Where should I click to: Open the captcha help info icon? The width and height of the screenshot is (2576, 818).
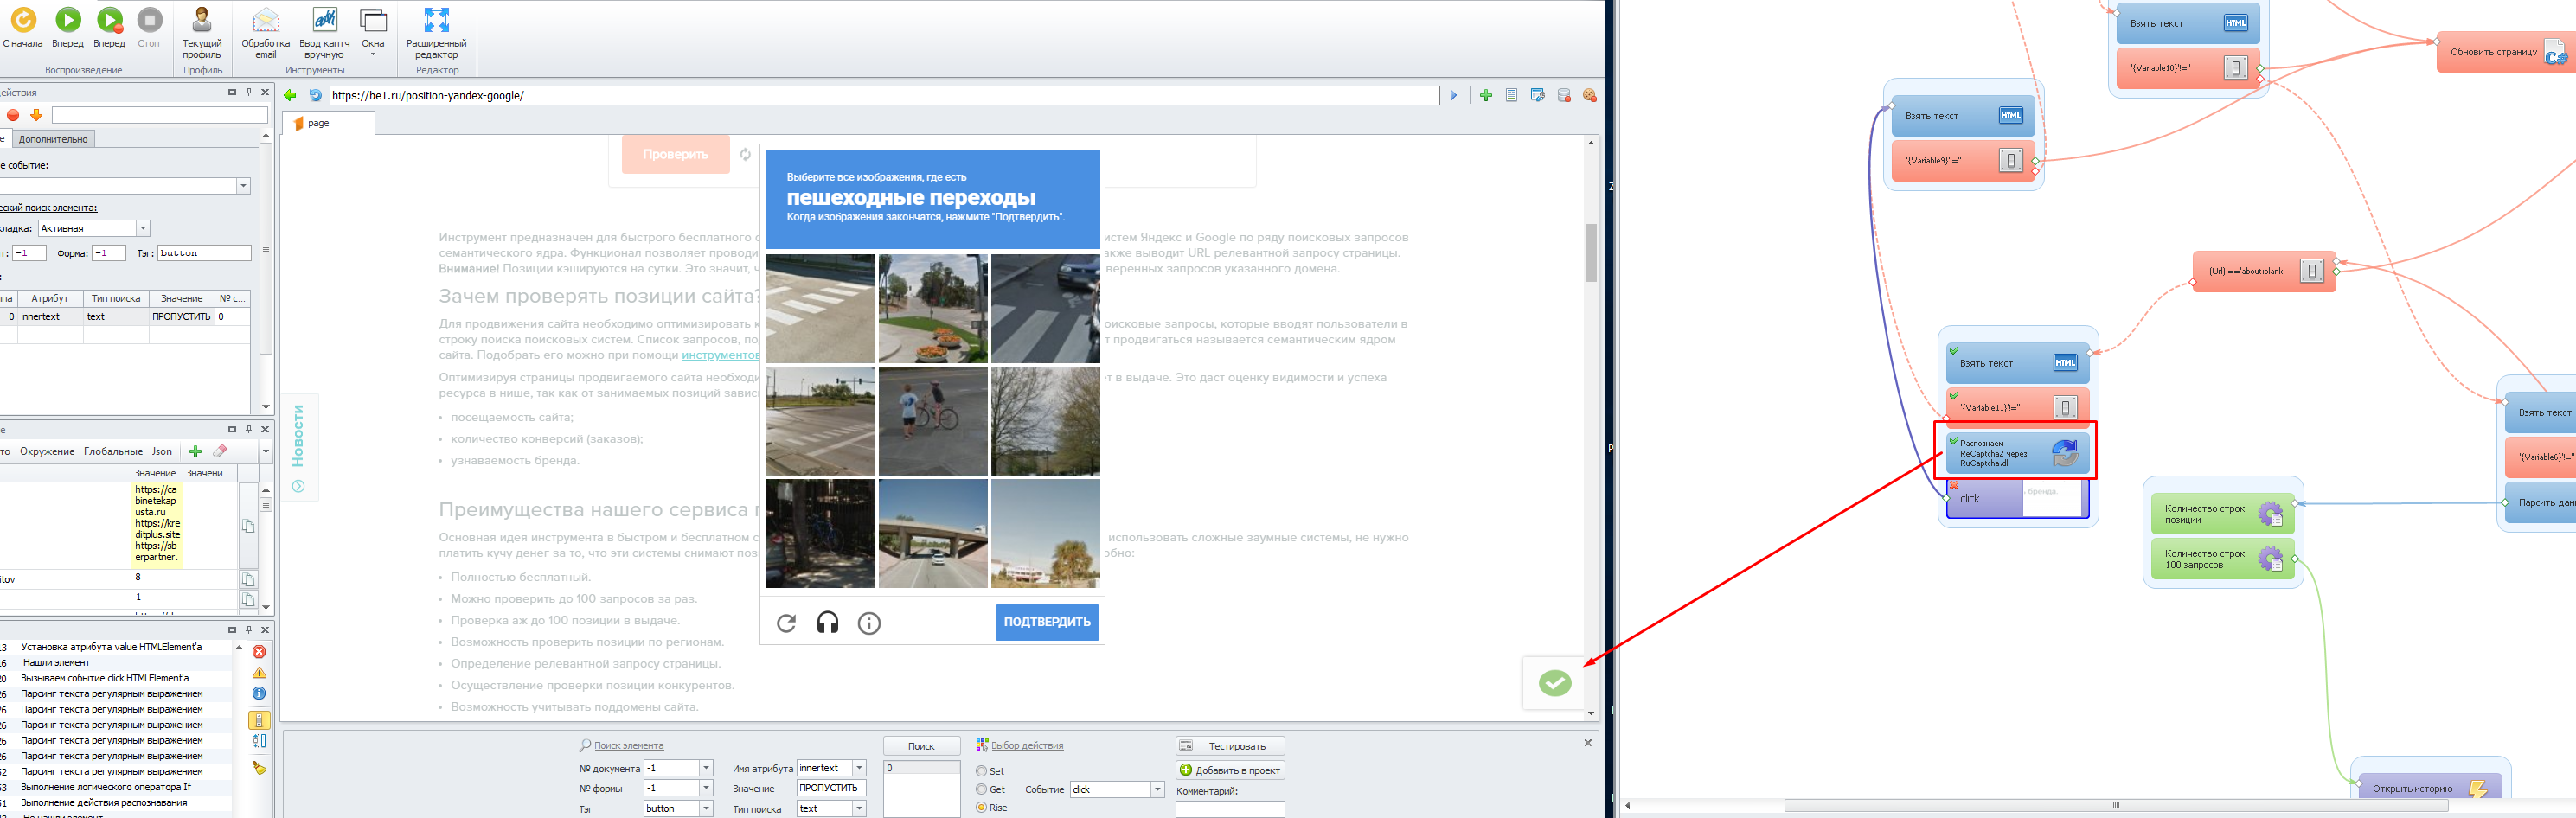869,623
